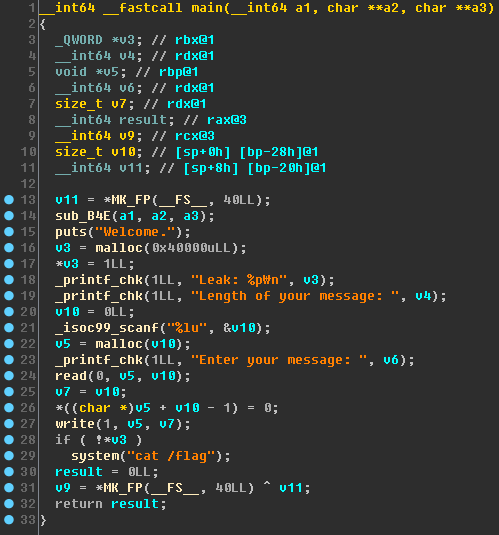Screen dimensions: 499x535
Task: Click malloc(0x40000uLL) call on line 16
Action: (x=167, y=248)
